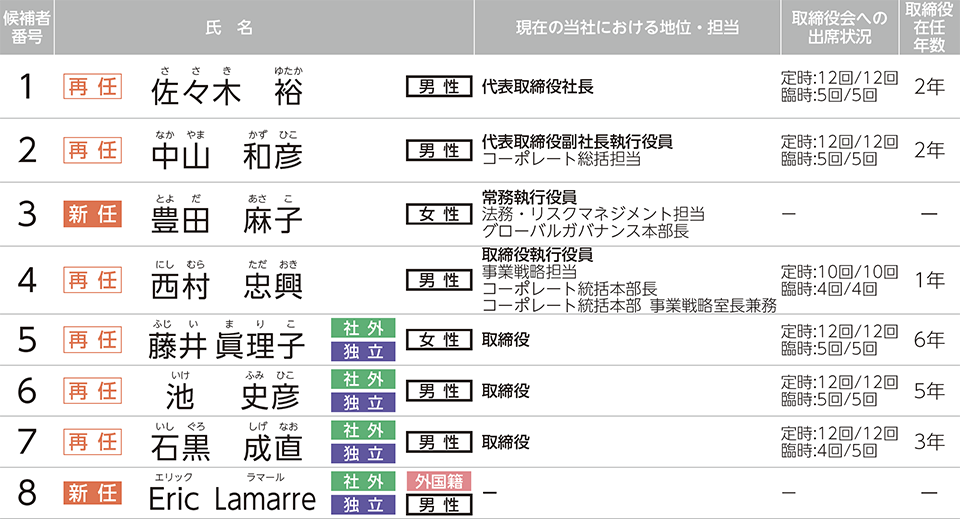Viewport: 960px width, 519px height.
Task: Click the 6年 tenure value for 藤井
Action: point(929,340)
